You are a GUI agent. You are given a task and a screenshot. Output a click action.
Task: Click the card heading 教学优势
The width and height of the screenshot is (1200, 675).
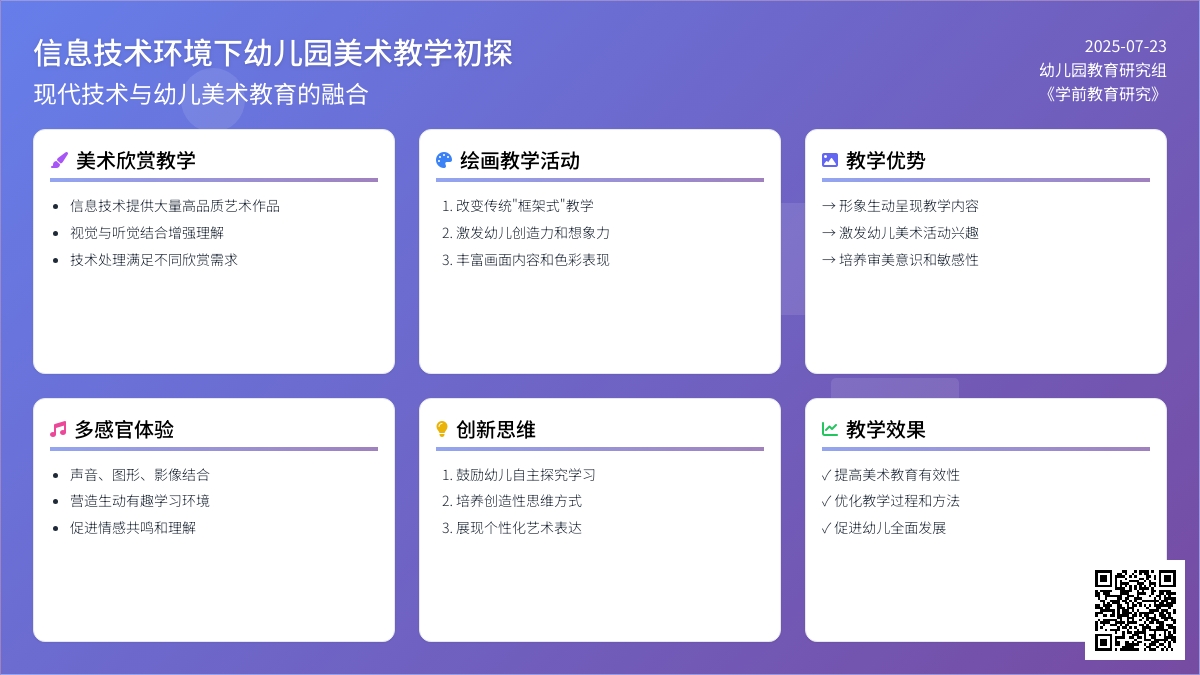point(886,160)
